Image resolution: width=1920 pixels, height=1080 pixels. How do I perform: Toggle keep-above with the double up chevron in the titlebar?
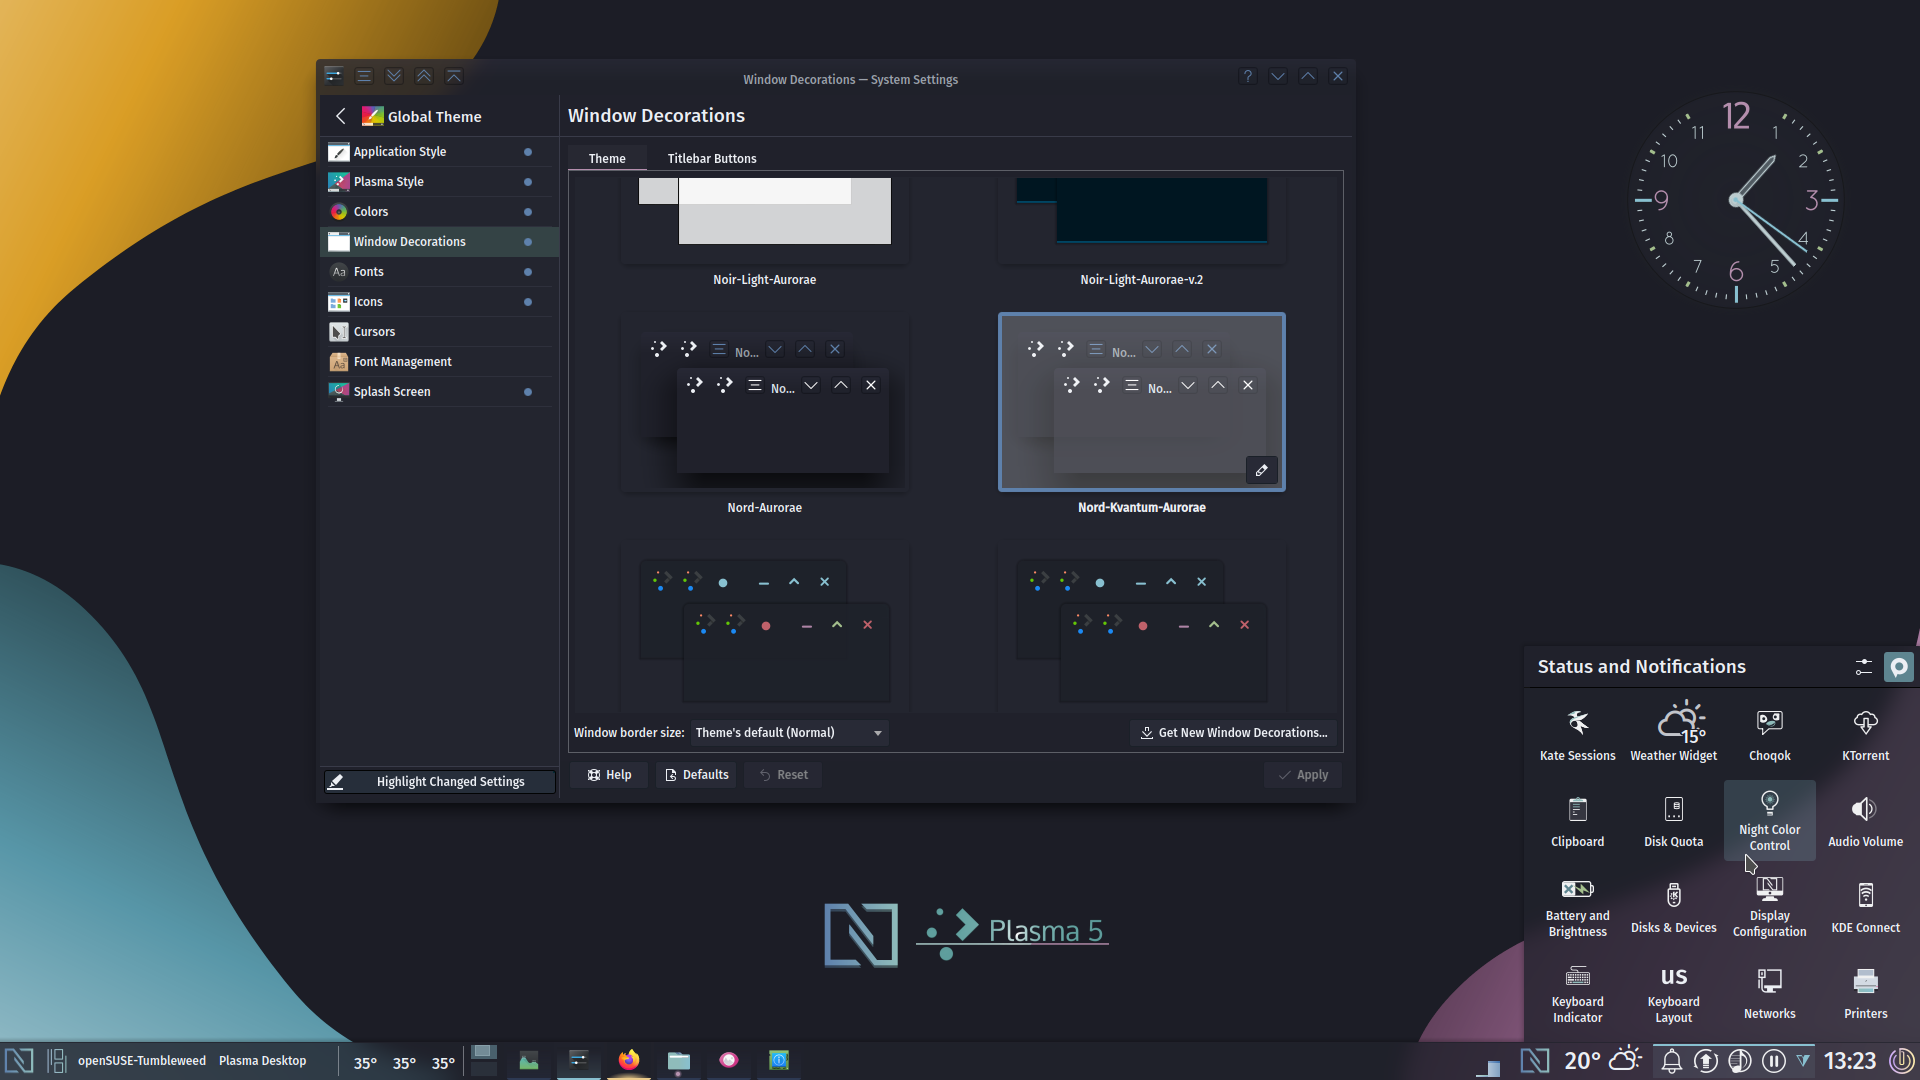point(424,76)
